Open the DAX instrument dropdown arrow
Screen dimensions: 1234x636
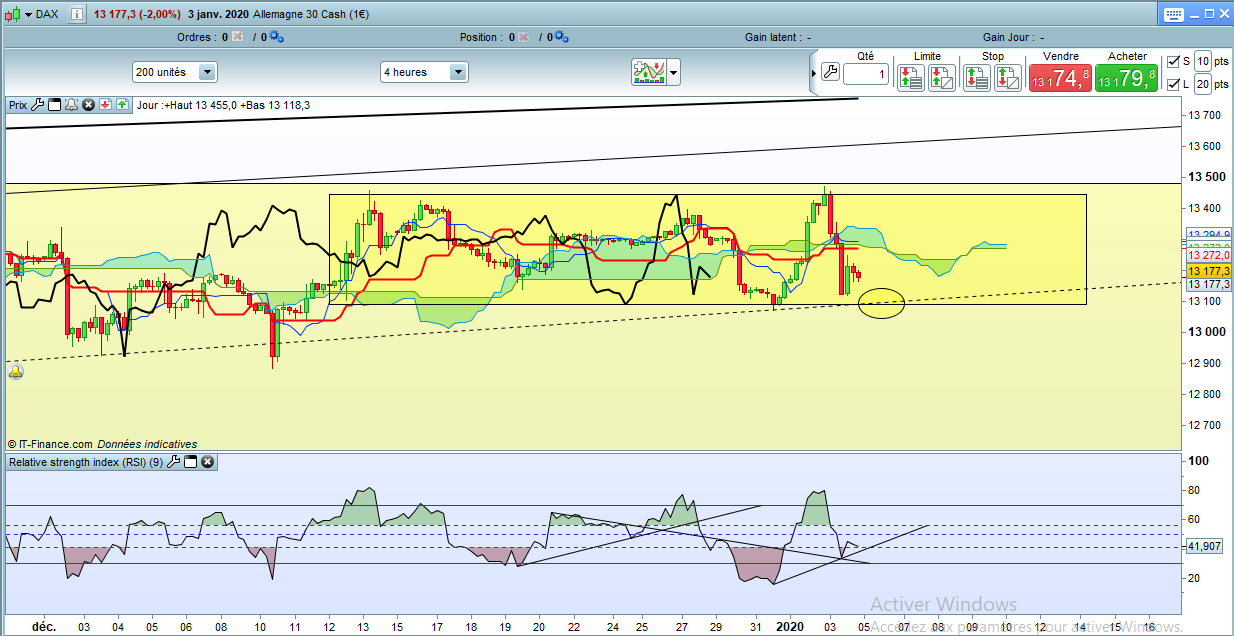(x=28, y=15)
